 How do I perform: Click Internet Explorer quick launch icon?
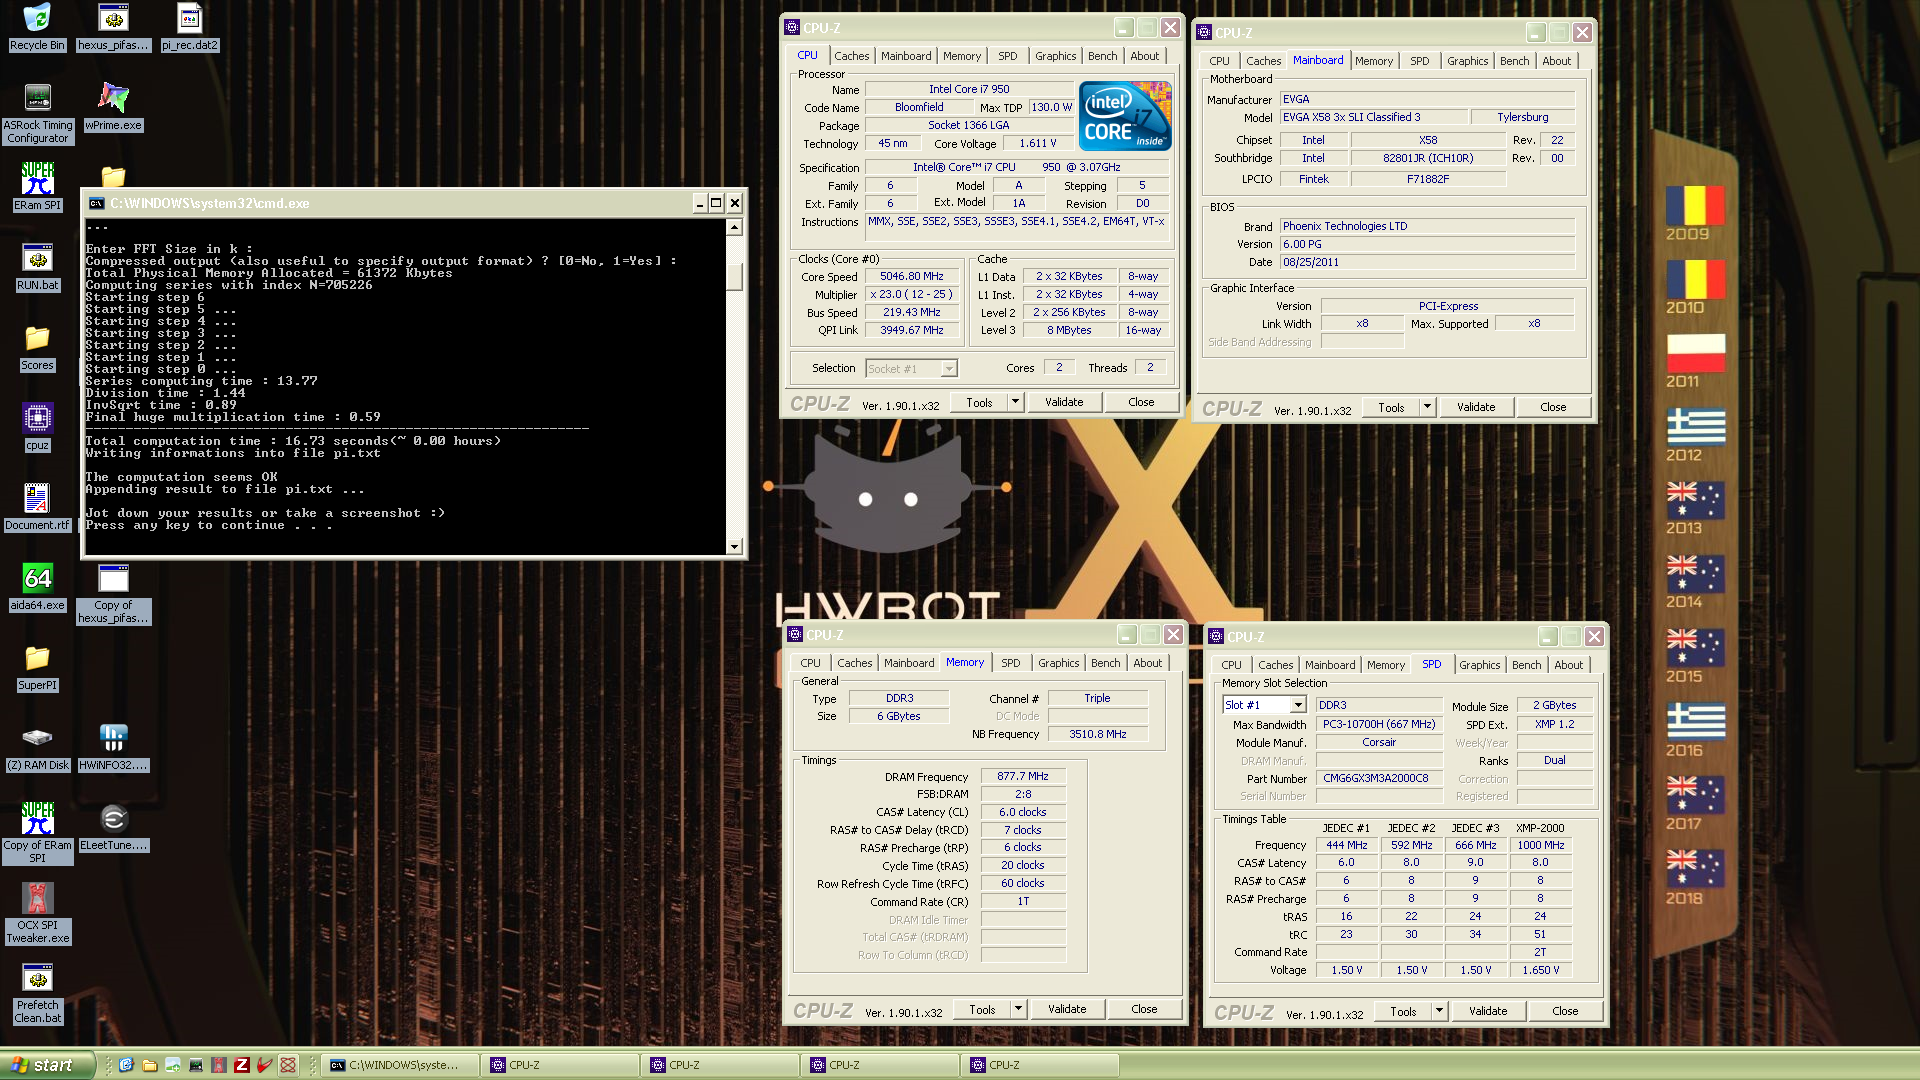126,1065
